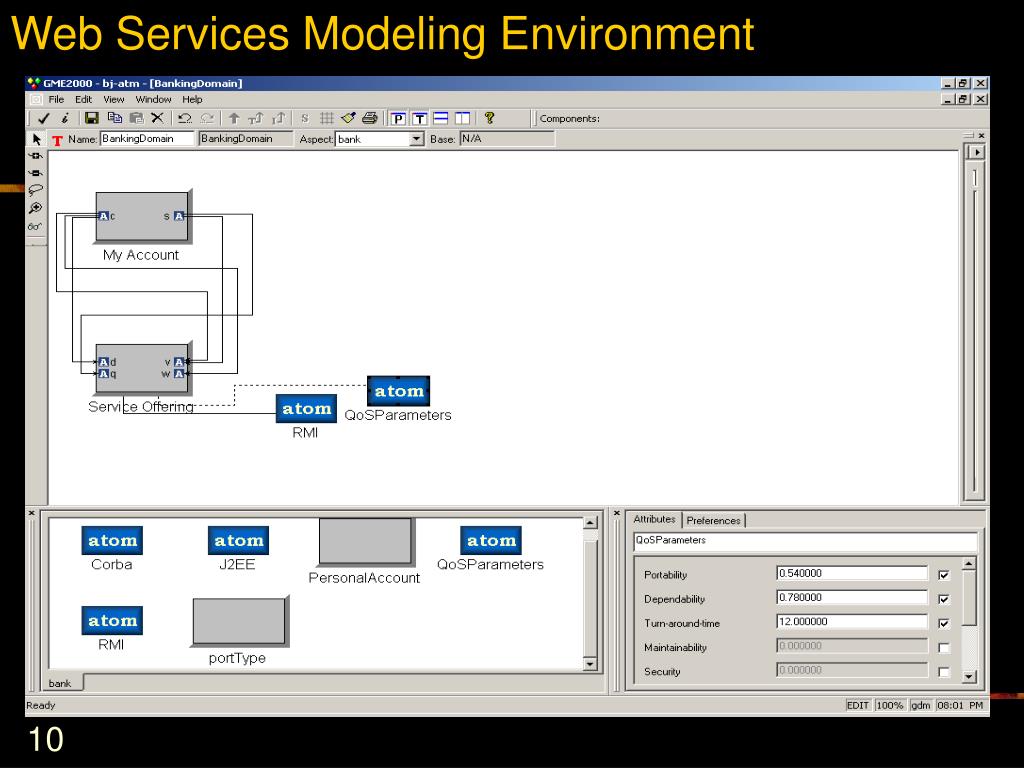The image size is (1024, 768).
Task: Click the Dependability value field
Action: click(x=851, y=598)
